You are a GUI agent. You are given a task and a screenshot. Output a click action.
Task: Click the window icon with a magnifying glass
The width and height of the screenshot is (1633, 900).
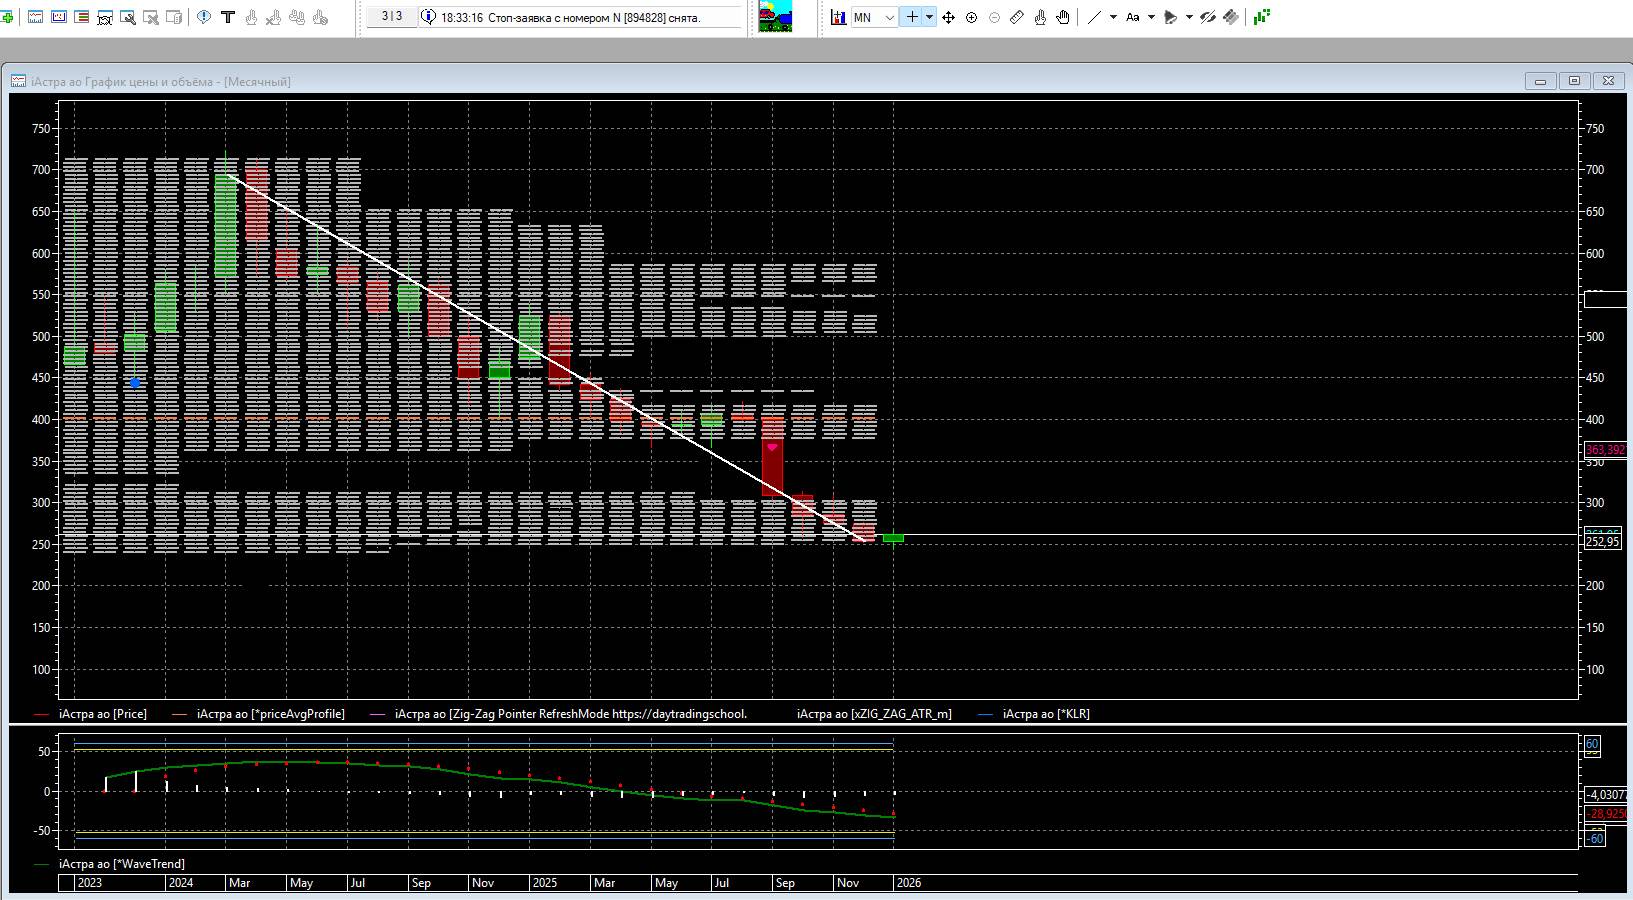click(x=128, y=17)
